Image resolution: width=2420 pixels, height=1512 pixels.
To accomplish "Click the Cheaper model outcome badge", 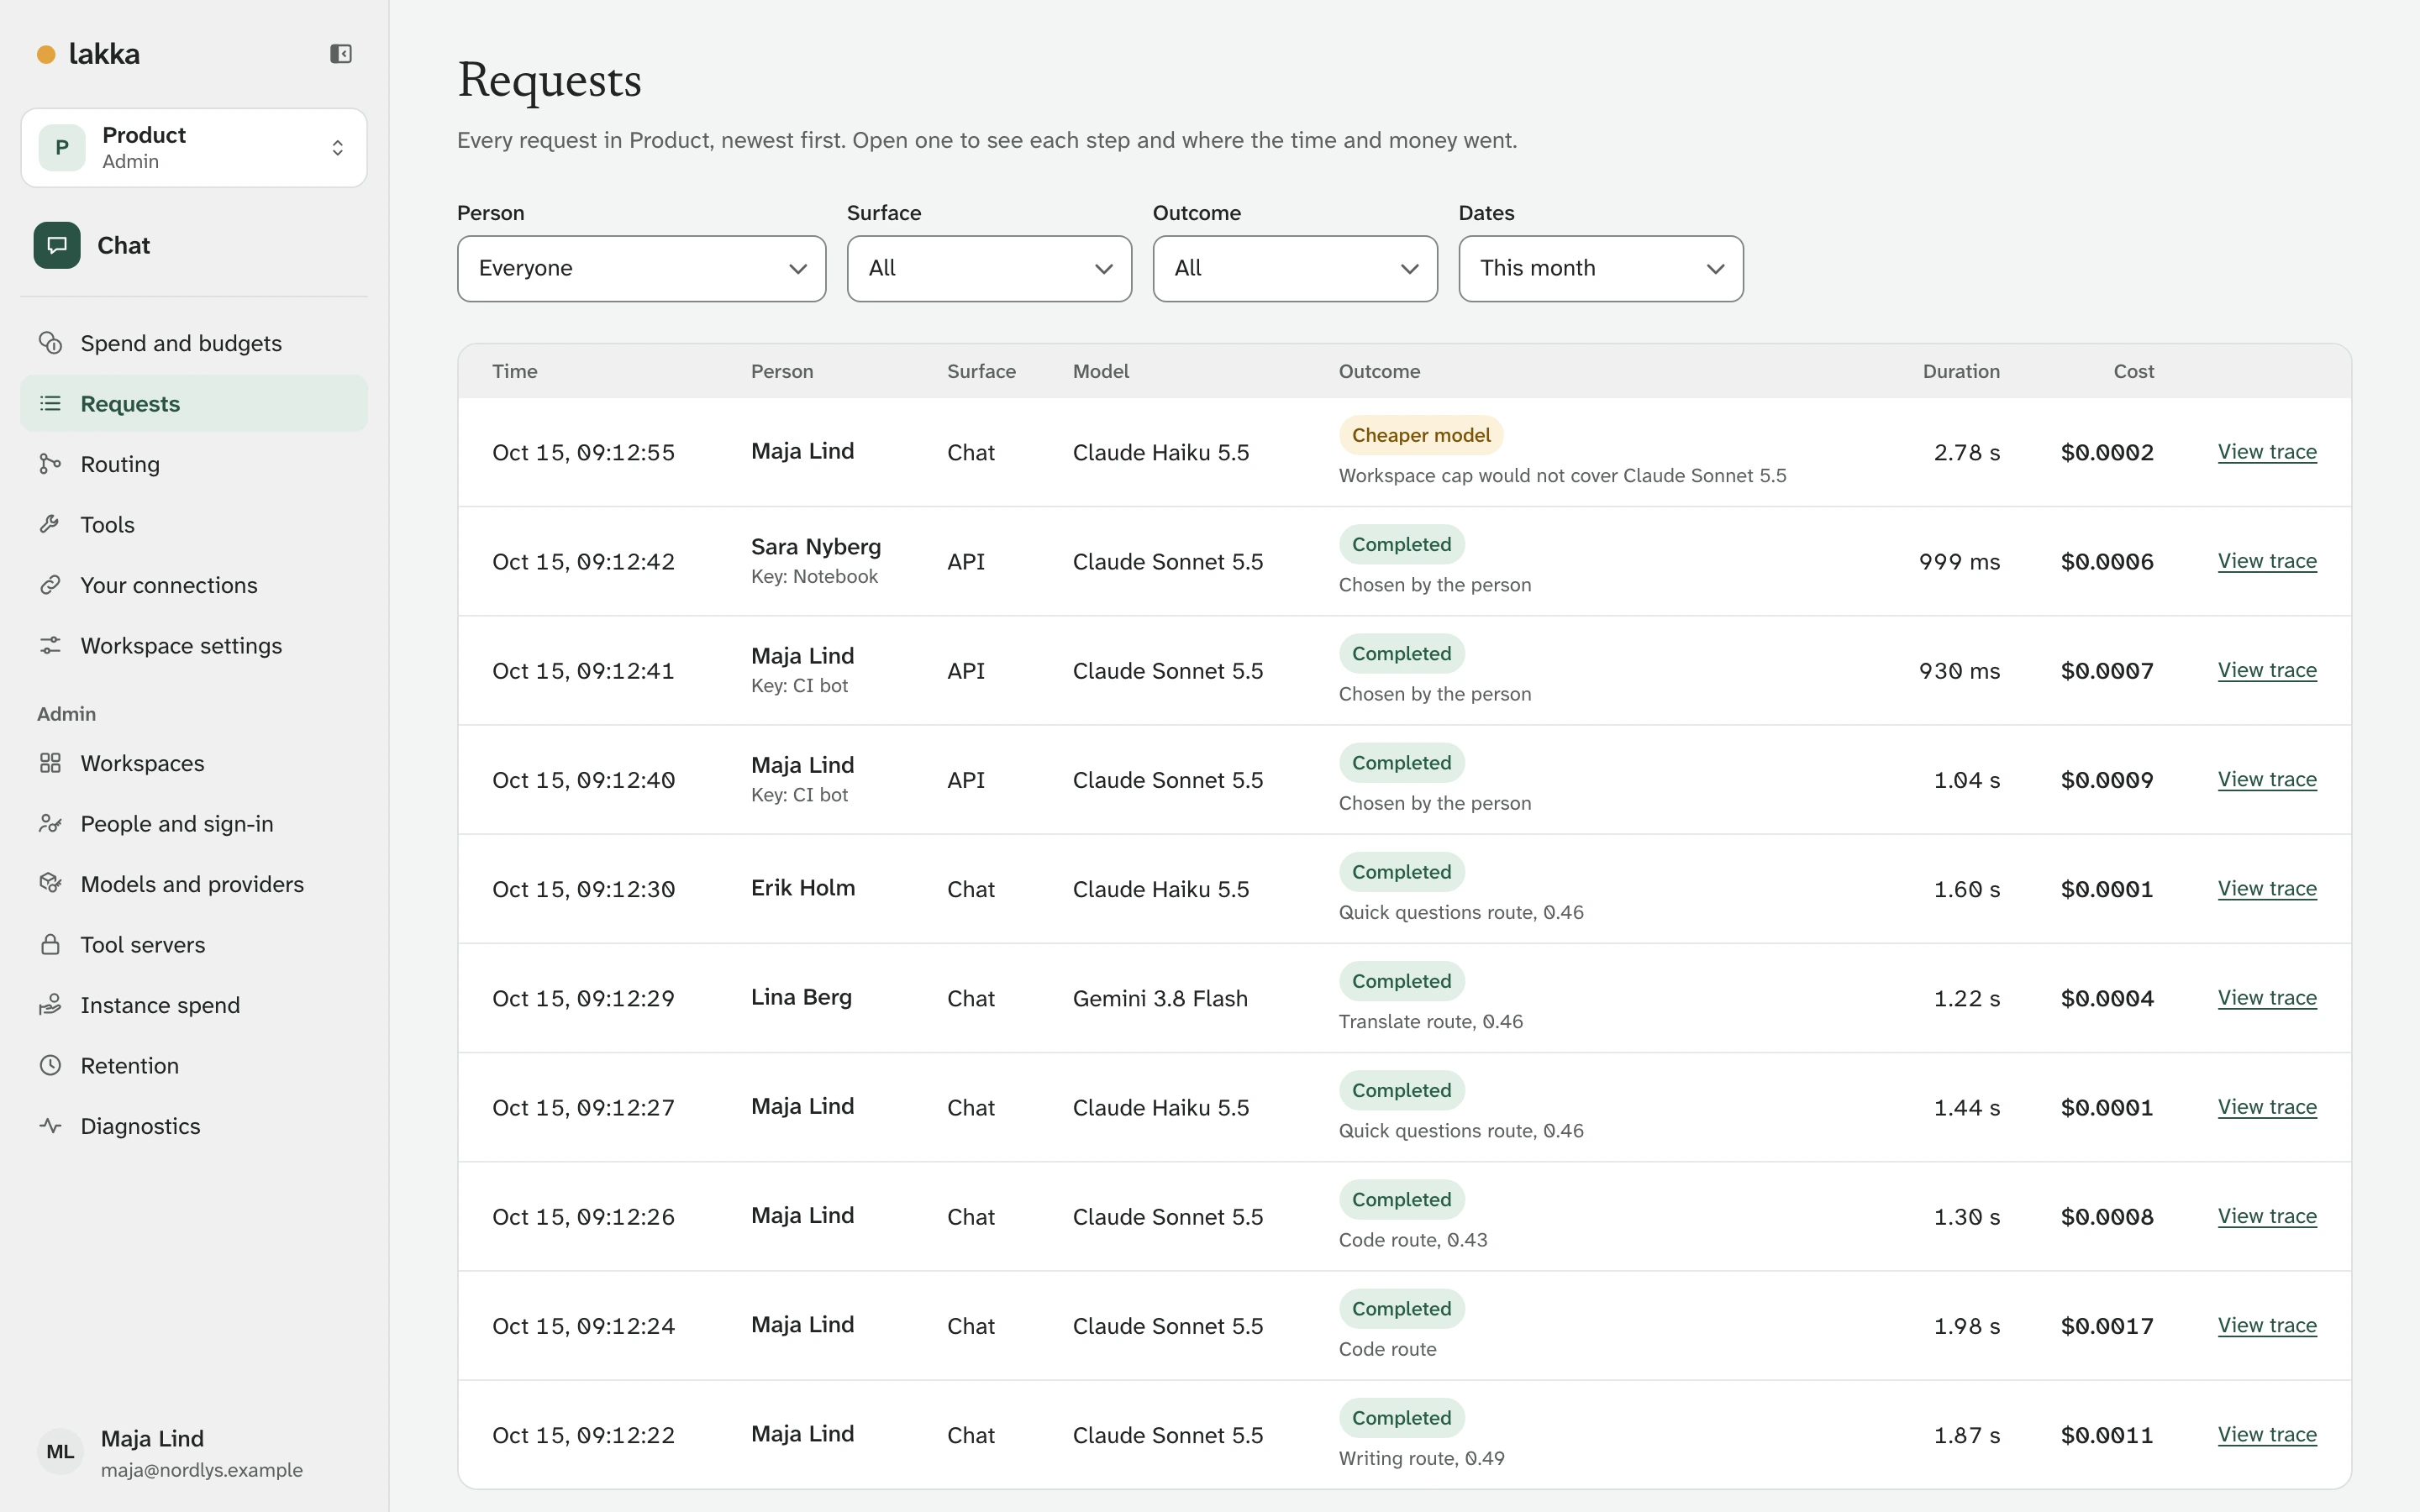I will (1421, 435).
